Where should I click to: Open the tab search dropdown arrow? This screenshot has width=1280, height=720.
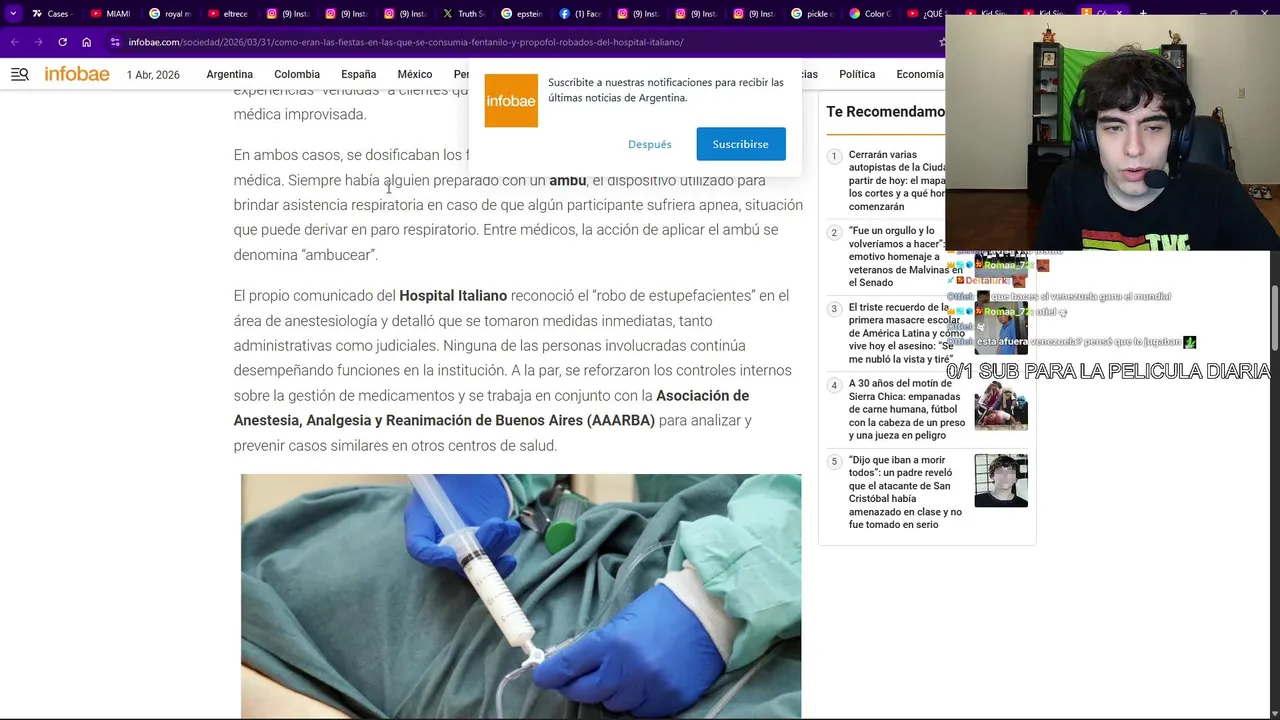tap(13, 14)
